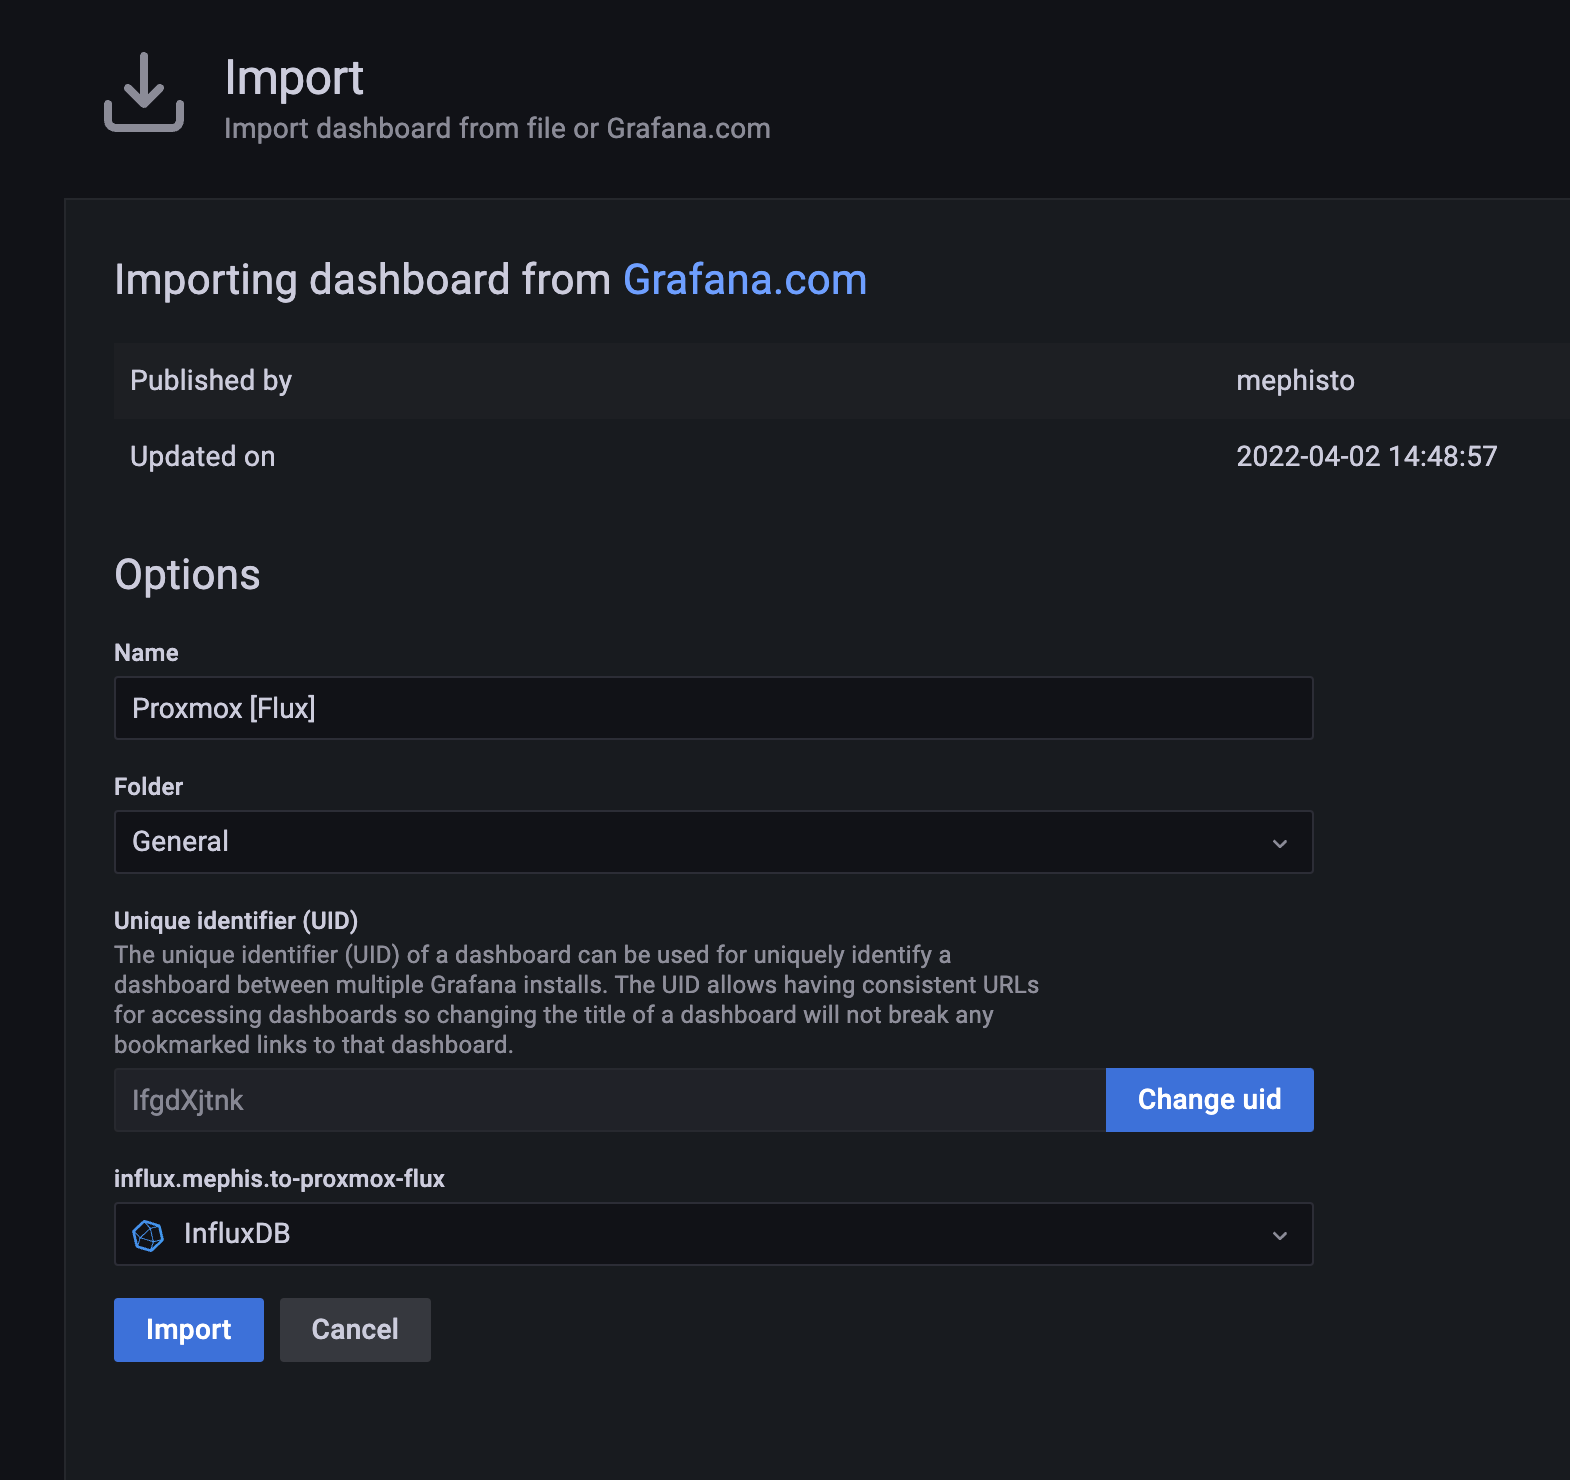Open the Grafana.com link in heading
Screen dimensions: 1570x1480
click(x=745, y=279)
